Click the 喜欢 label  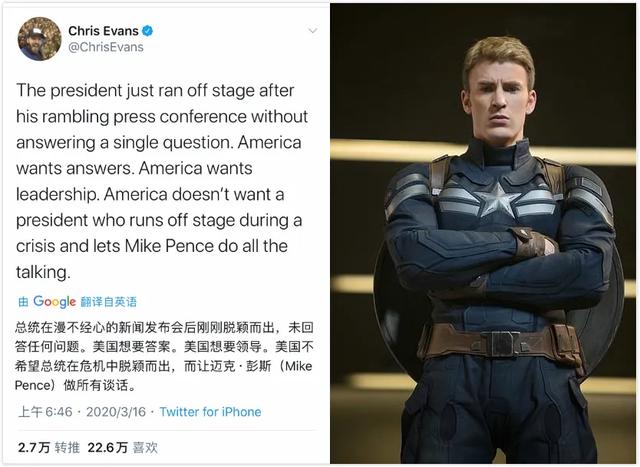pos(145,447)
